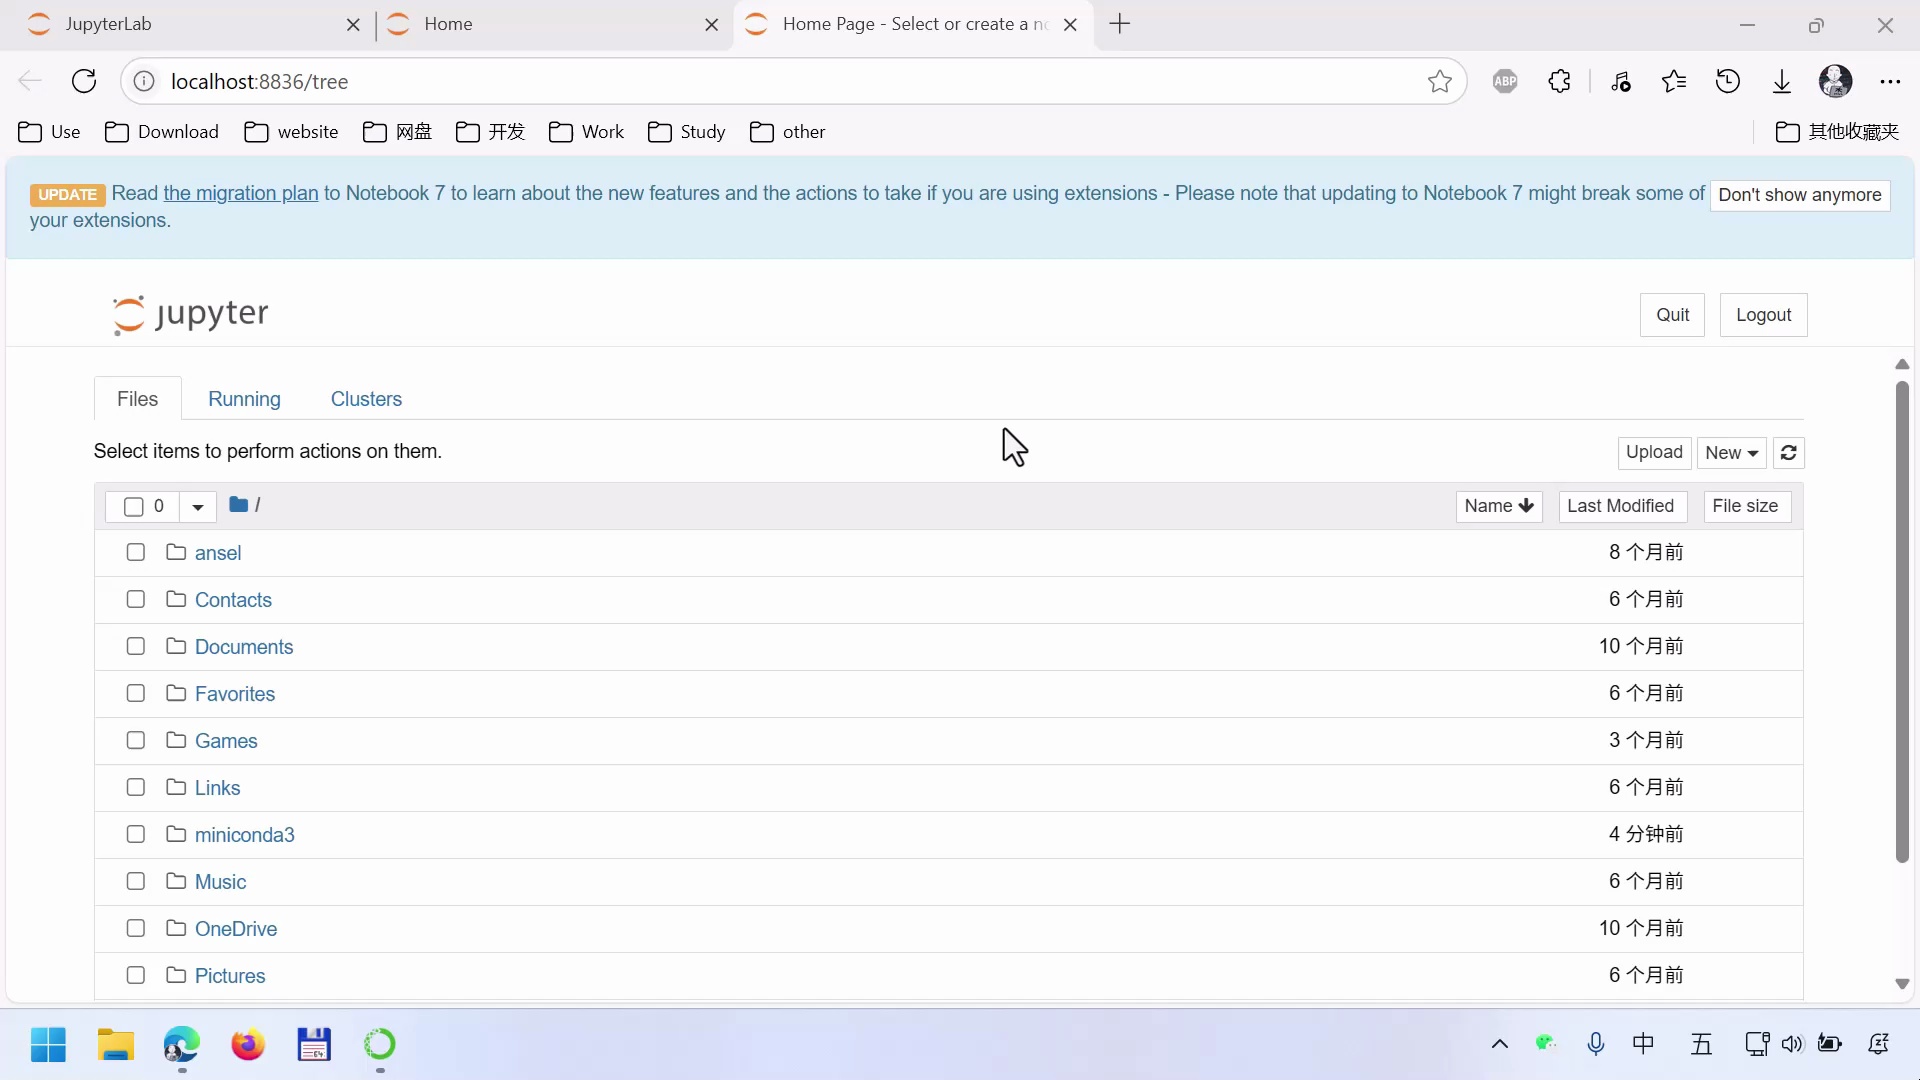
Task: Open Firefox from the taskbar
Action: coord(248,1045)
